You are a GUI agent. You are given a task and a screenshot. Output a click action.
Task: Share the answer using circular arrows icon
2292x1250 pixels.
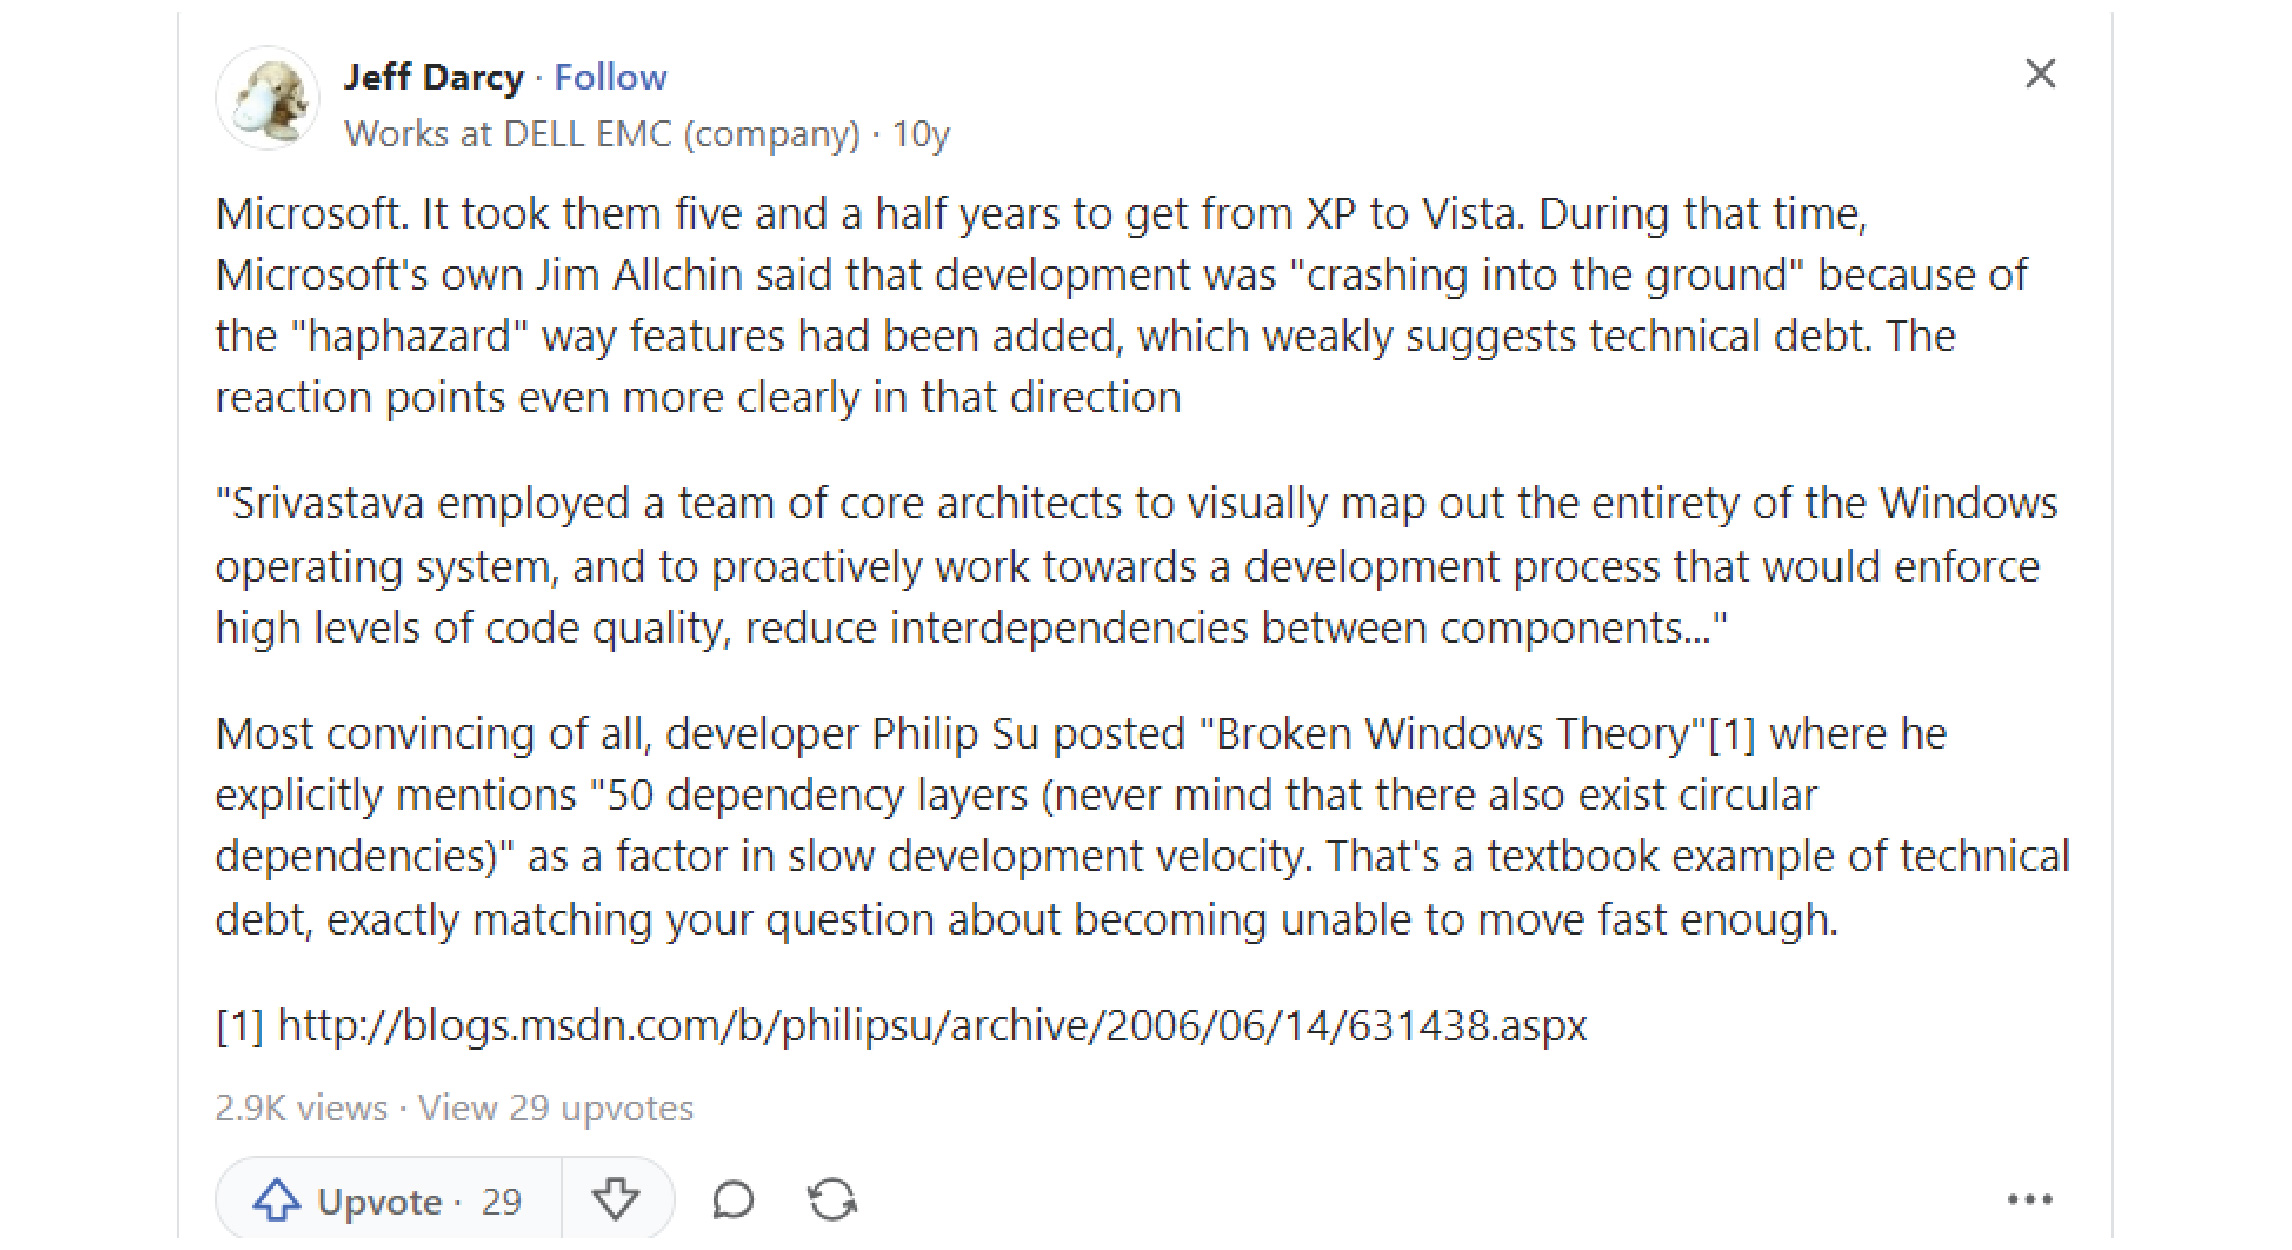[832, 1200]
